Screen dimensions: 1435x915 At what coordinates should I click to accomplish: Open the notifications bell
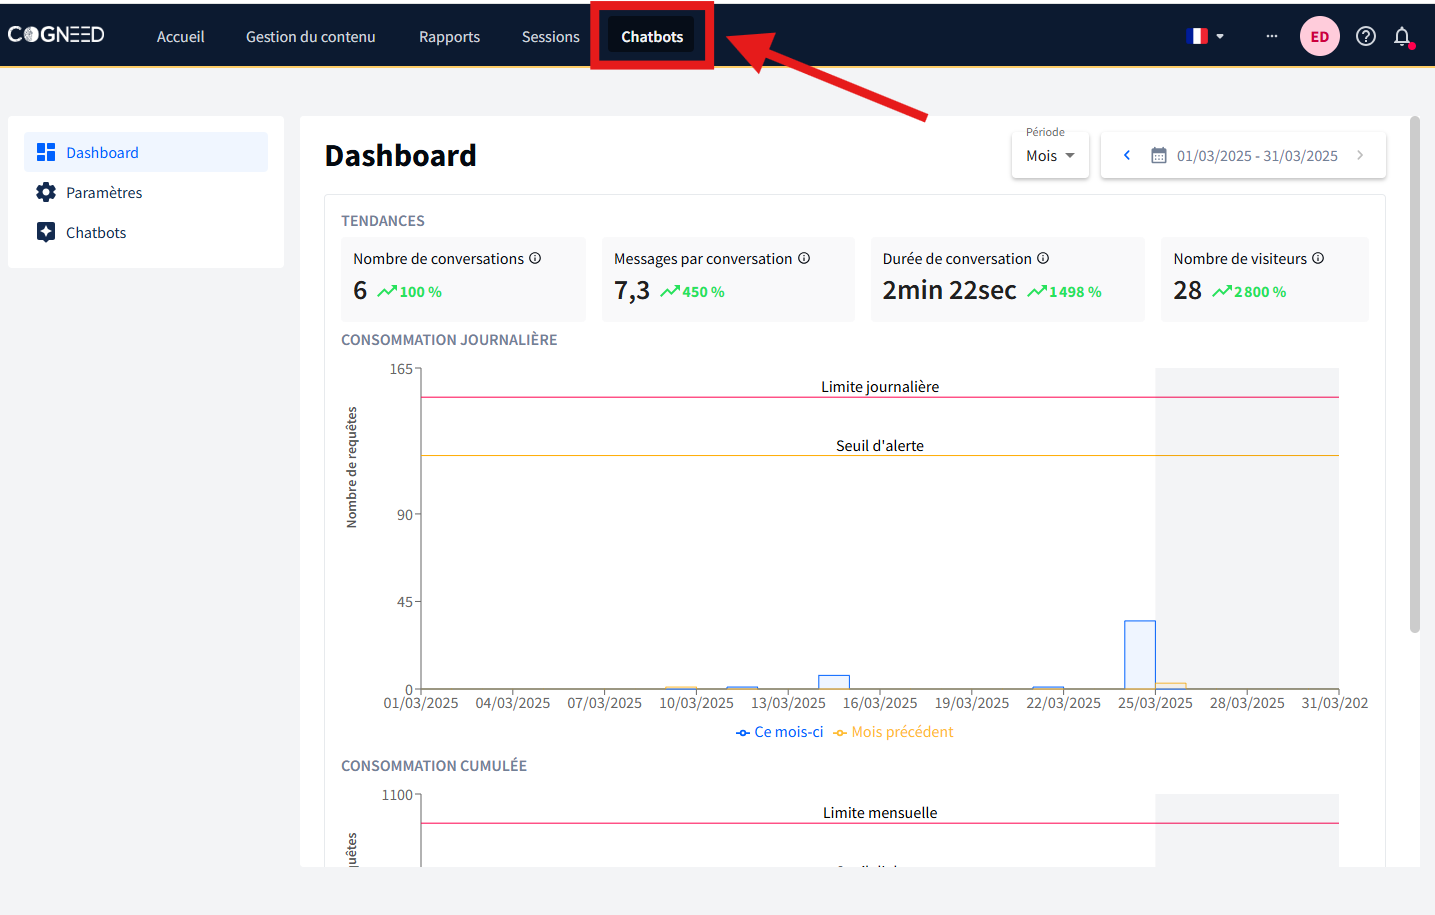[x=1402, y=37]
